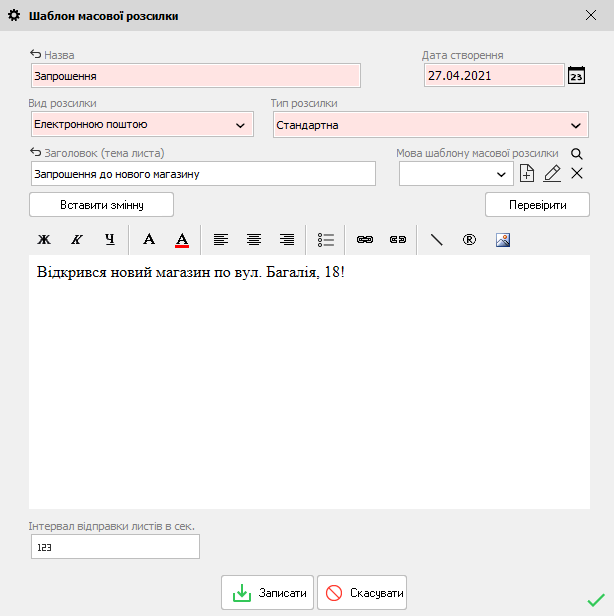This screenshot has height=616, width=614.
Task: Insert an image into the message
Action: click(503, 240)
